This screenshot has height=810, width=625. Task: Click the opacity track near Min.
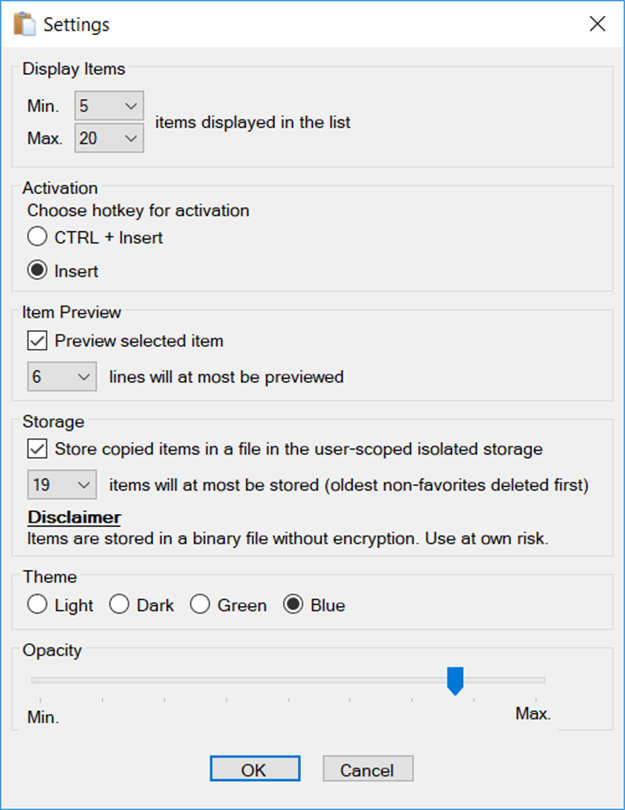pyautogui.click(x=46, y=680)
